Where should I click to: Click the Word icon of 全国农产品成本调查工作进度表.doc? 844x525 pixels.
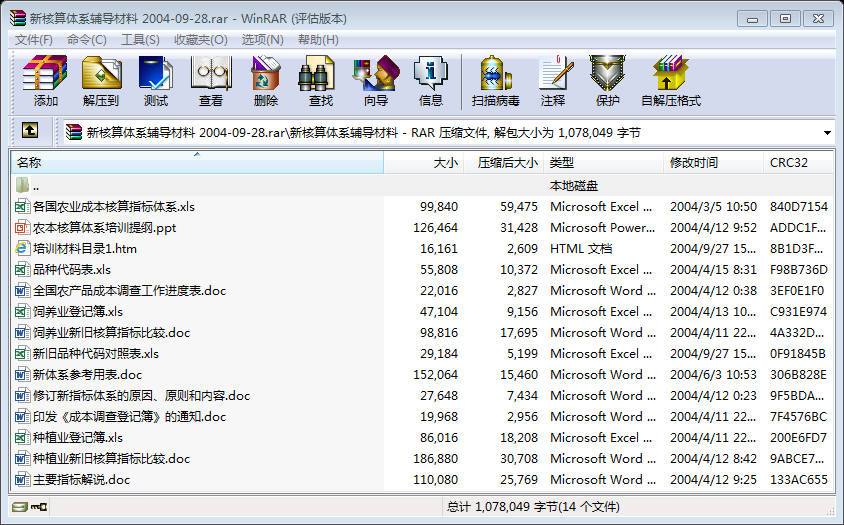tap(22, 290)
